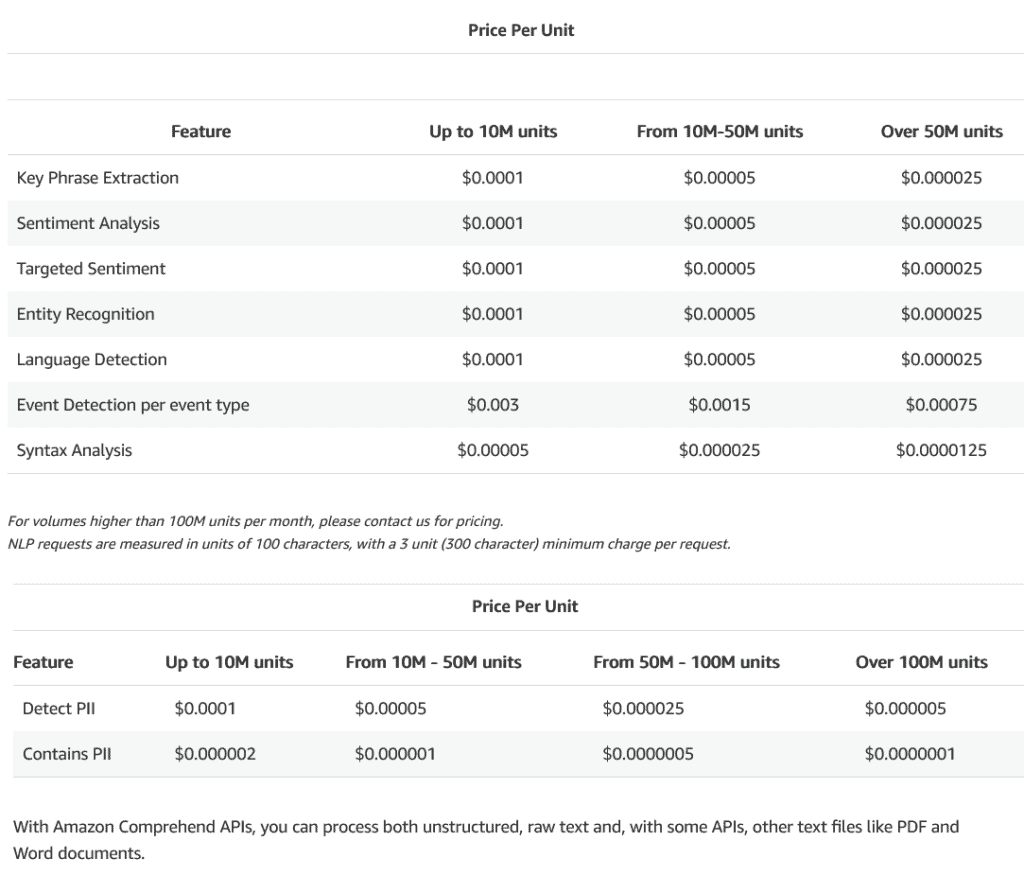1024x876 pixels.
Task: Select Key Phrase Extraction Over 50M price
Action: [942, 178]
